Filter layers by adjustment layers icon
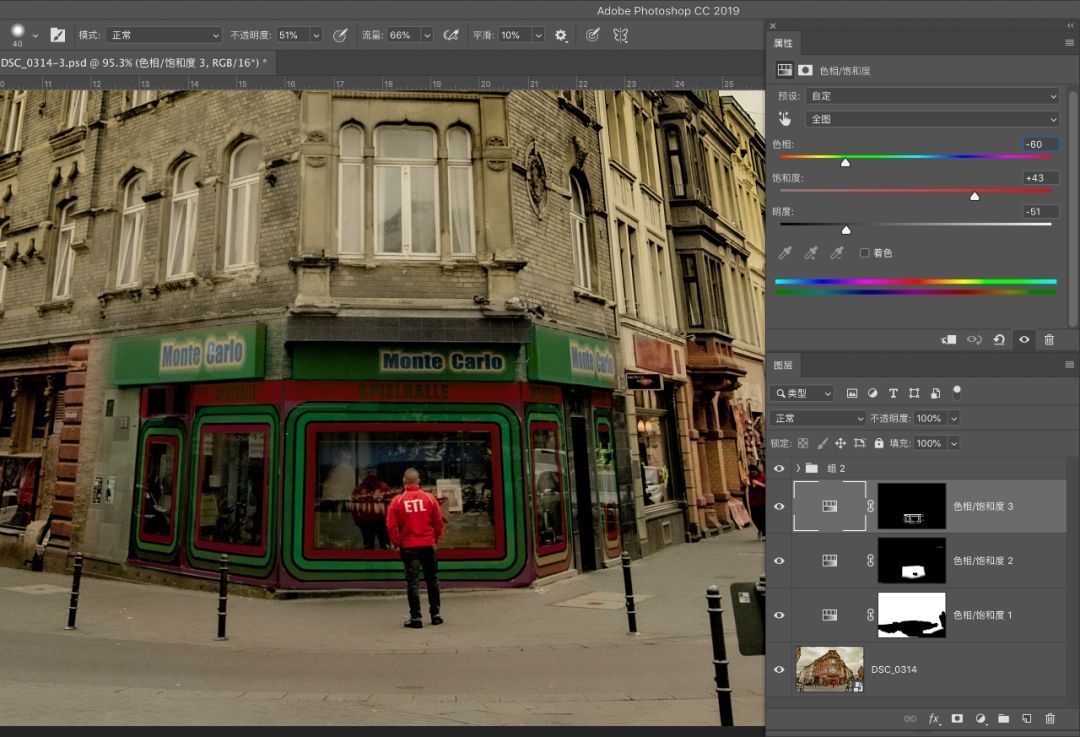The image size is (1080, 737). 873,393
